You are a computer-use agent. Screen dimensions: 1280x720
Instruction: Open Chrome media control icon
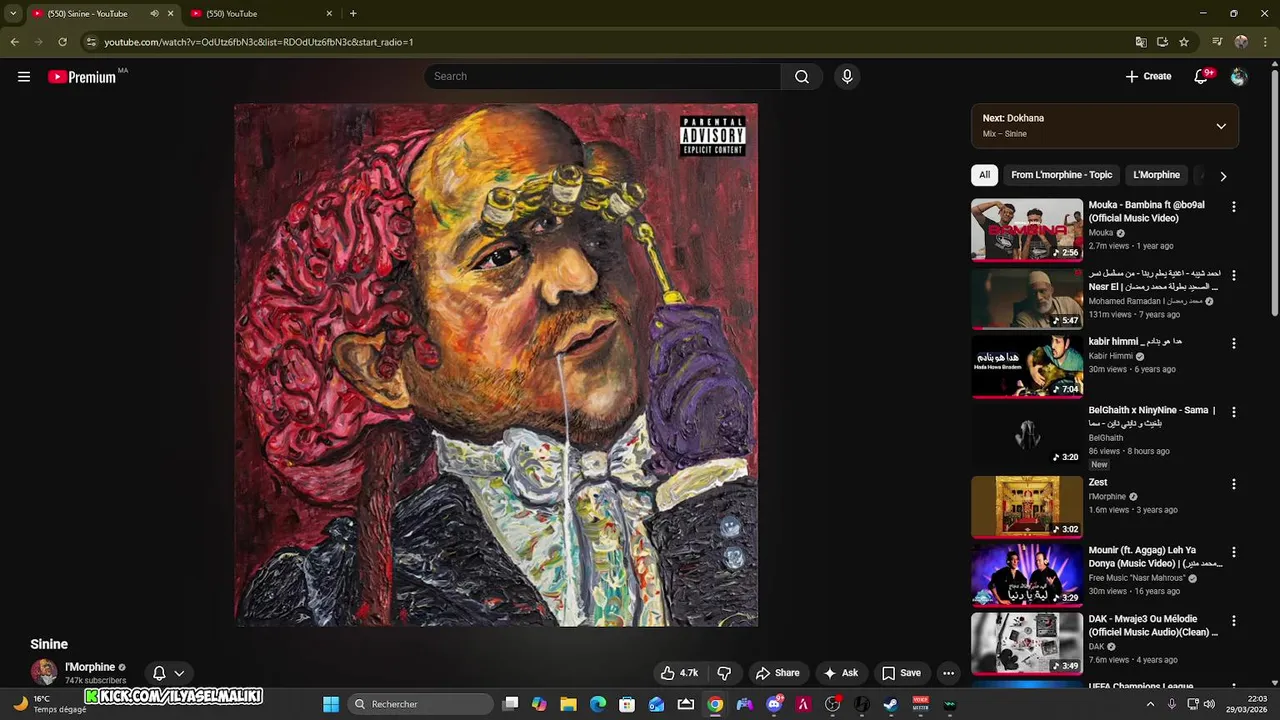(x=1217, y=42)
